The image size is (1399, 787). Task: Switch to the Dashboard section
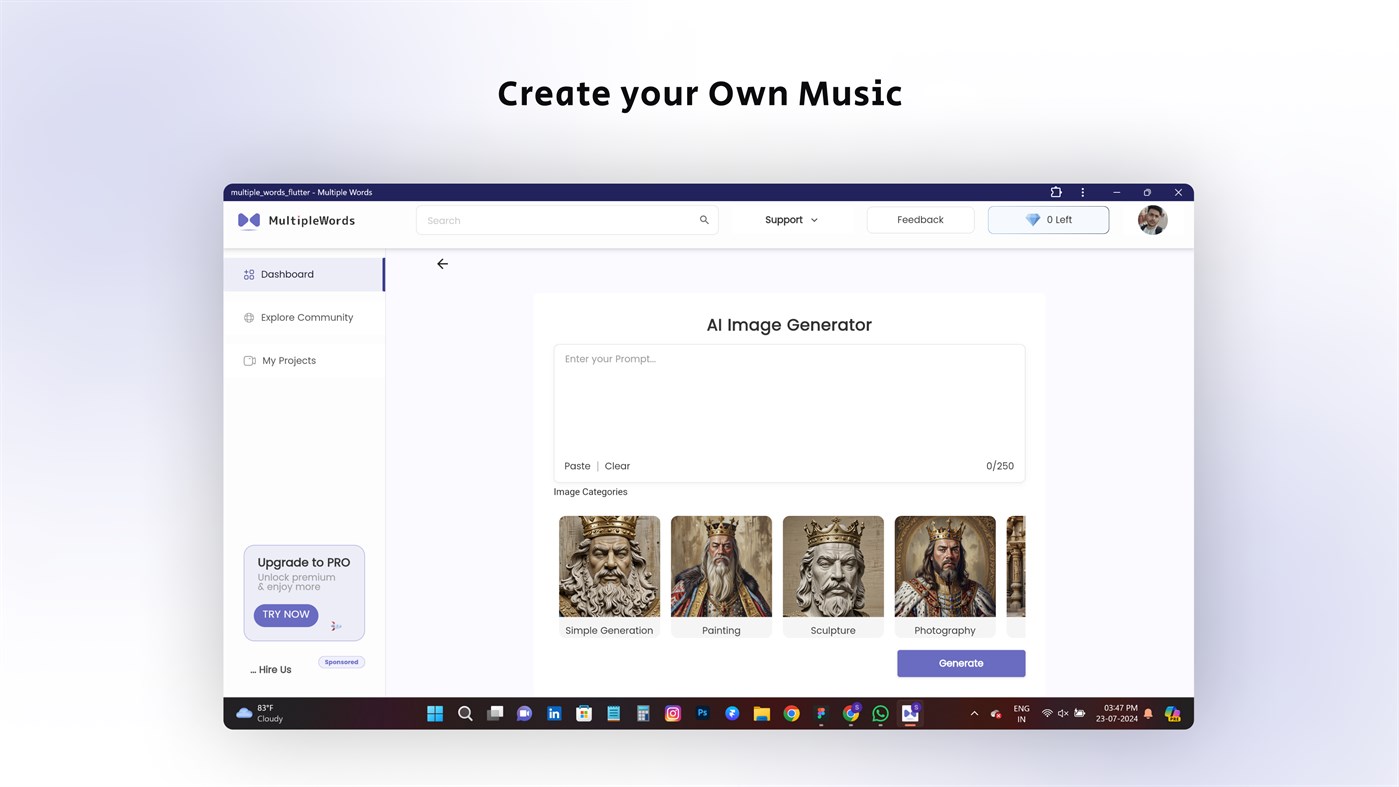click(x=287, y=274)
